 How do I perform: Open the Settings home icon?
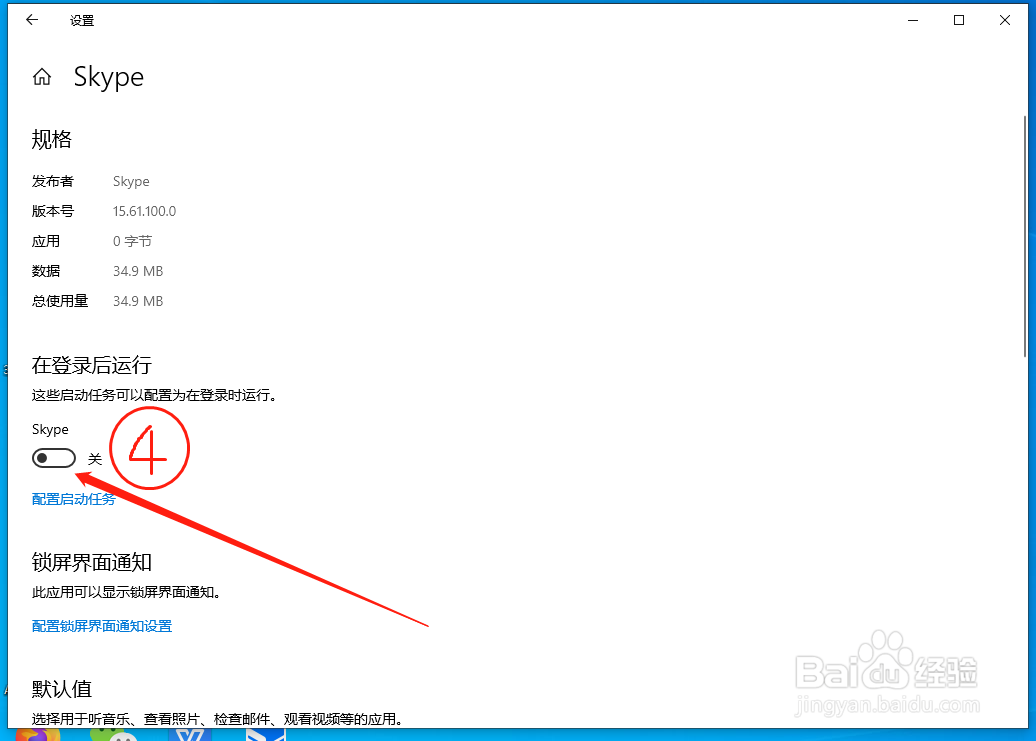[x=42, y=77]
